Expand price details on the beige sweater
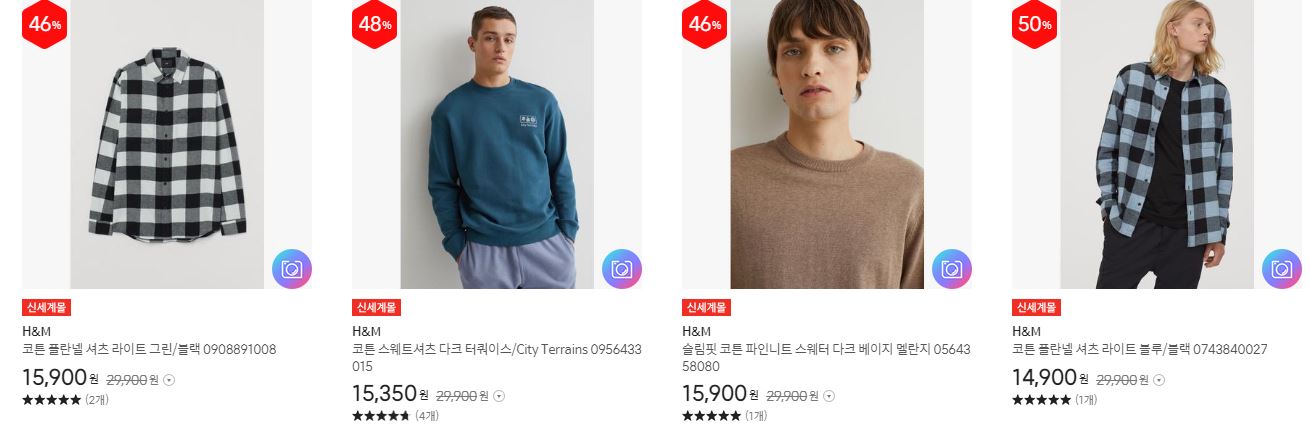This screenshot has width=1310, height=437. [x=829, y=396]
